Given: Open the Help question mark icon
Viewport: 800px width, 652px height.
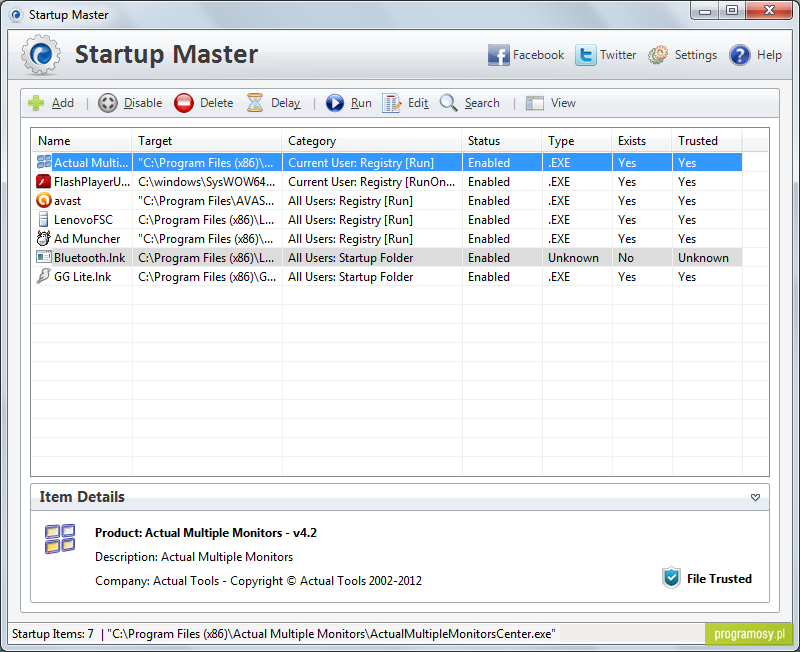Looking at the screenshot, I should coord(740,55).
